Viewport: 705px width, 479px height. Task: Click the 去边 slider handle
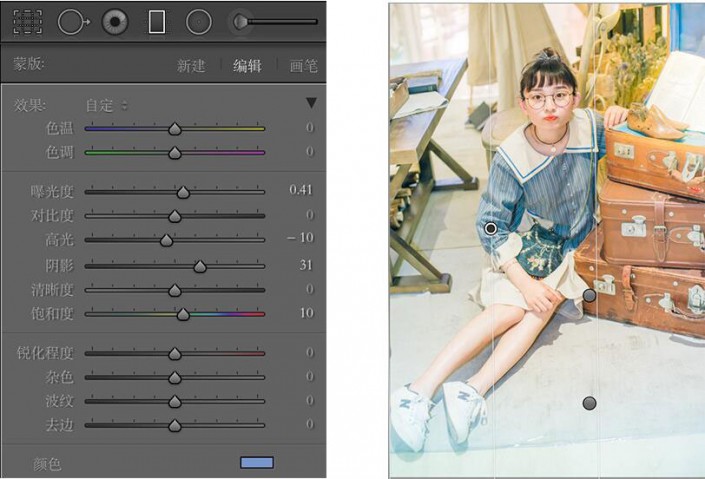[175, 425]
